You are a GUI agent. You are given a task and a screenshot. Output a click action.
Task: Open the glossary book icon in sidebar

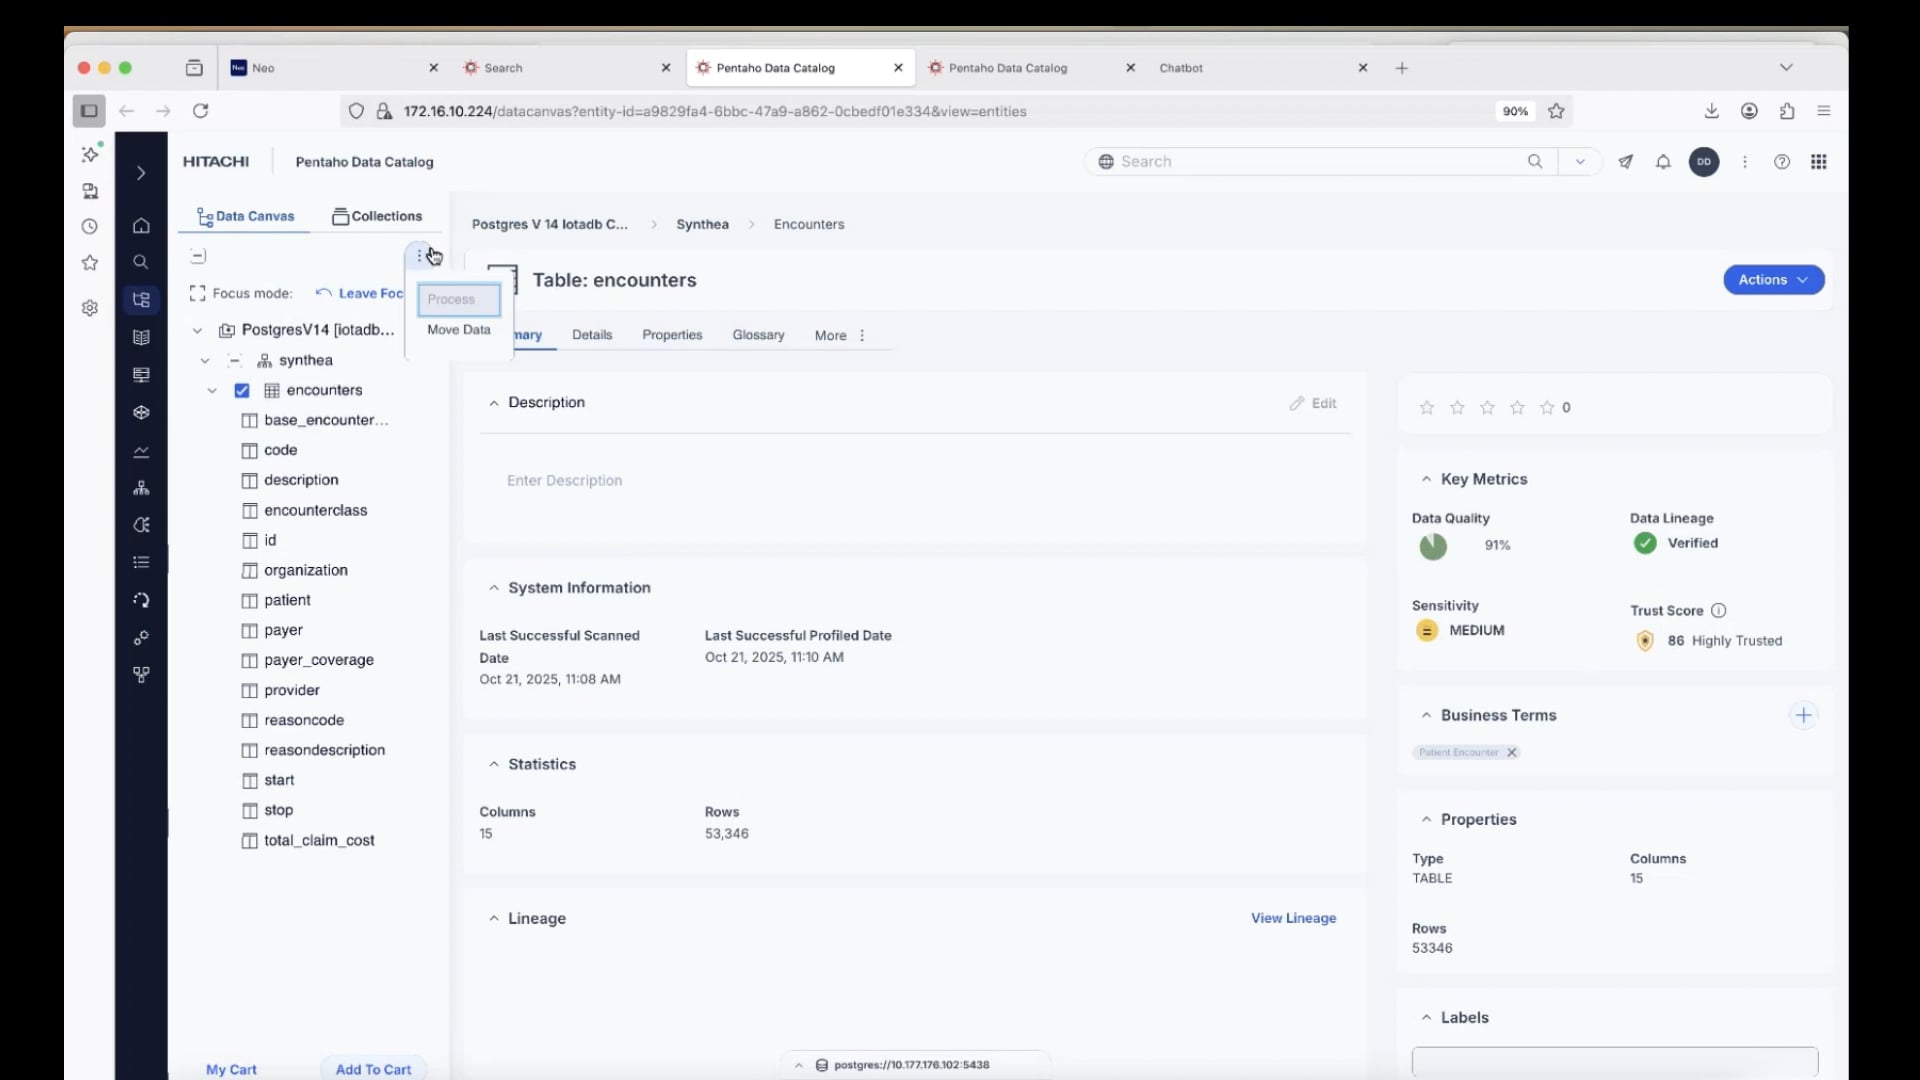point(141,338)
